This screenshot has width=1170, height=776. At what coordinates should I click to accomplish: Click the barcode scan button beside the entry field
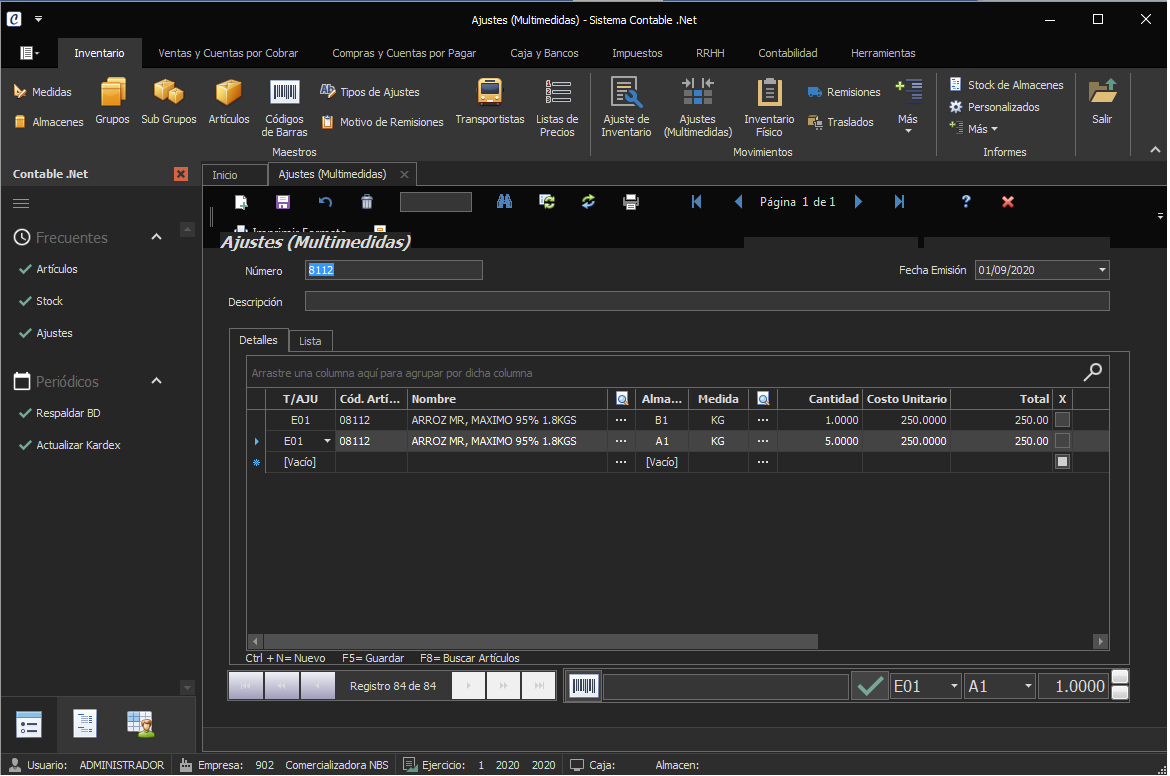coord(584,686)
